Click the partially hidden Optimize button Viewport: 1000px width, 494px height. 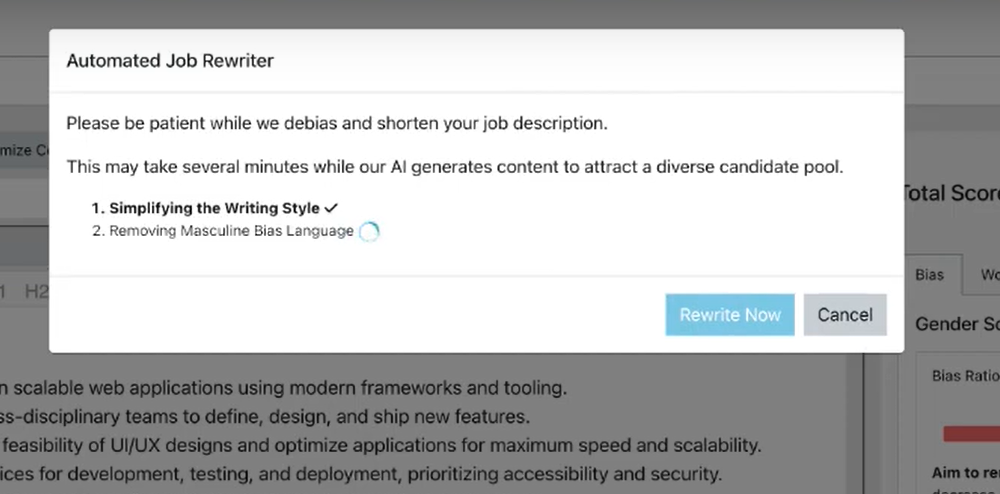[x=25, y=150]
